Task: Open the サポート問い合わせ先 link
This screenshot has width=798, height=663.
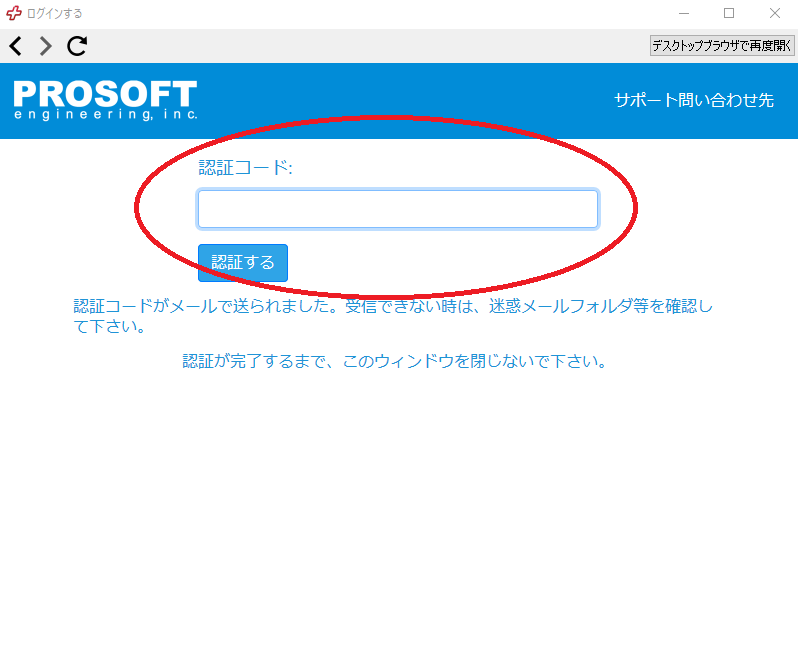Action: pos(693,101)
